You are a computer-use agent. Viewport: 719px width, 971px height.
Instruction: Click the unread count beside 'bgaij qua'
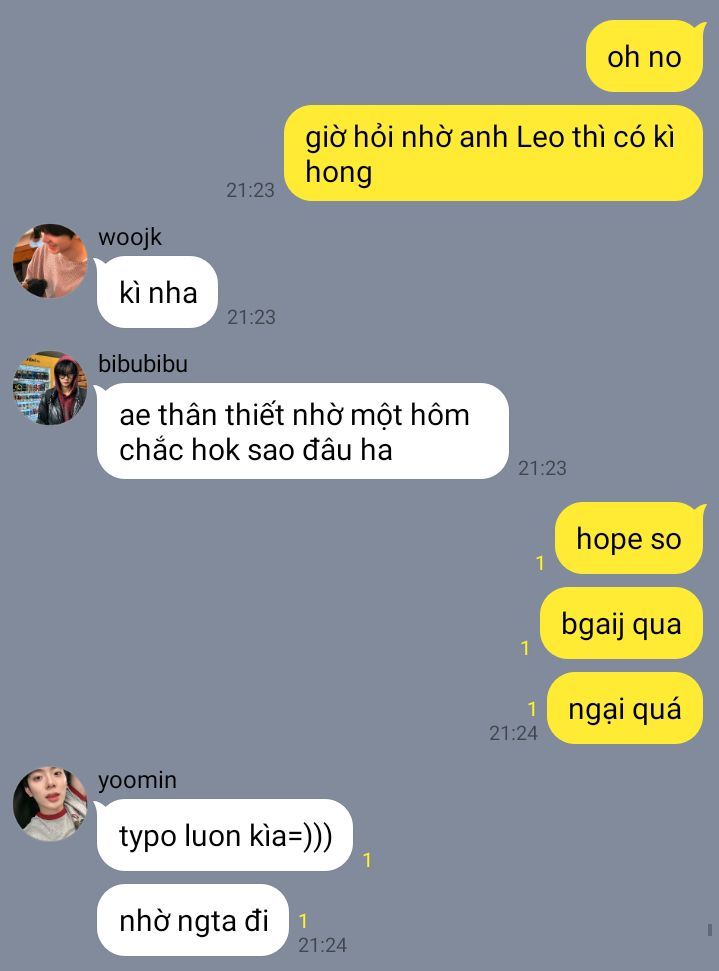525,647
